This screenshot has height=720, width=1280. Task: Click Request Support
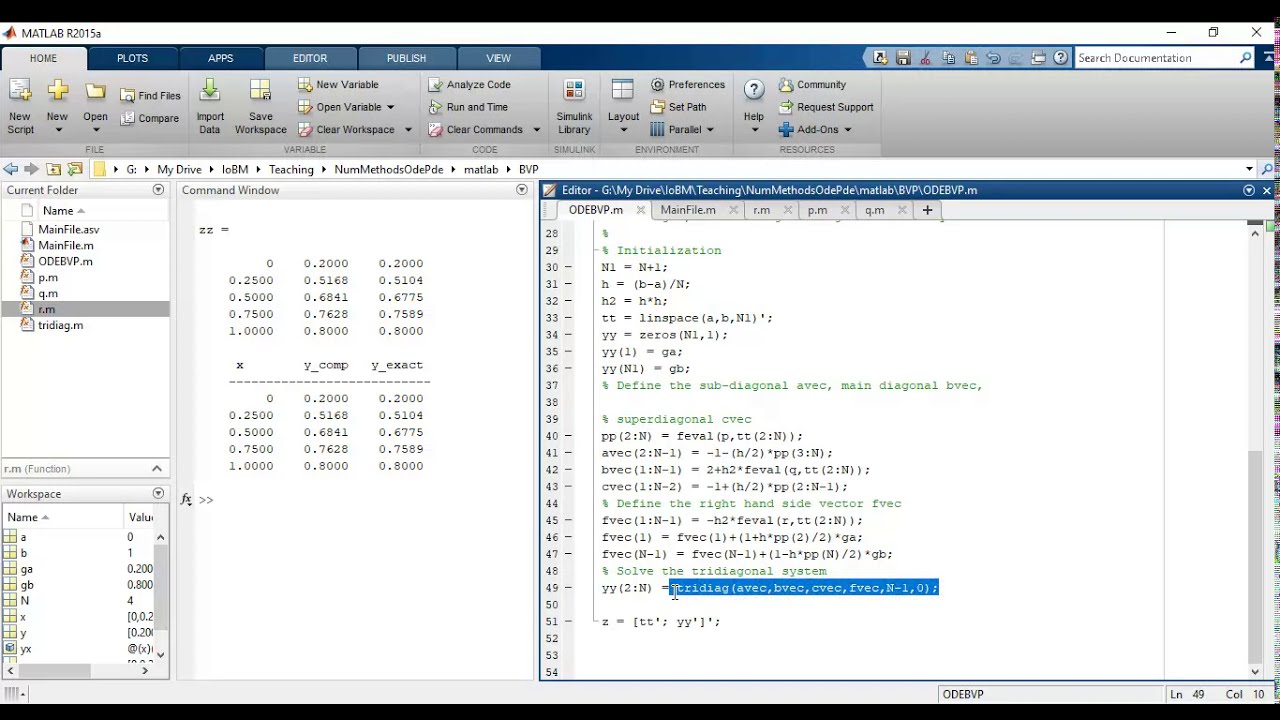tap(826, 107)
